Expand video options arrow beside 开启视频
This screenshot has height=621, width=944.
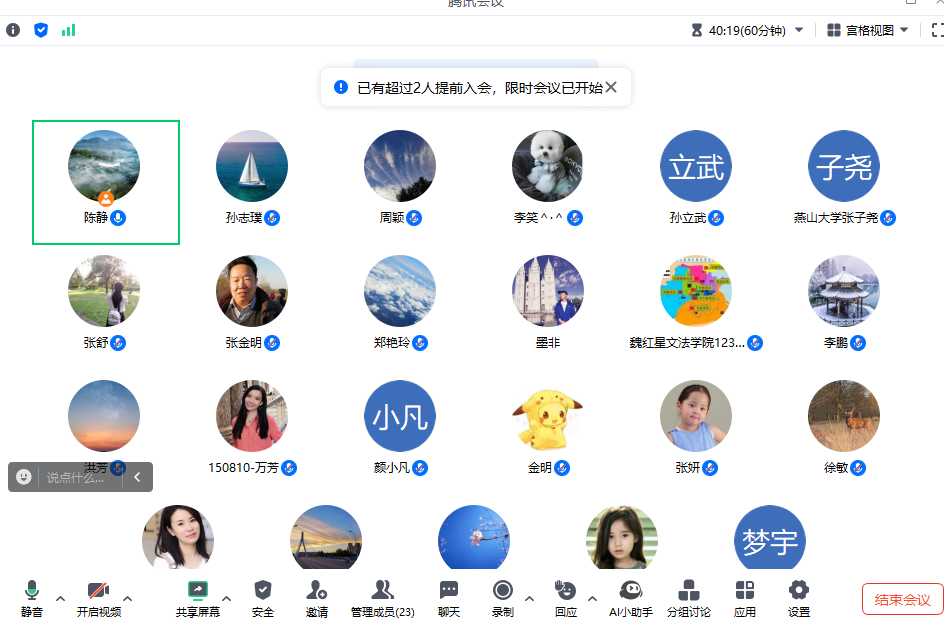(x=127, y=599)
